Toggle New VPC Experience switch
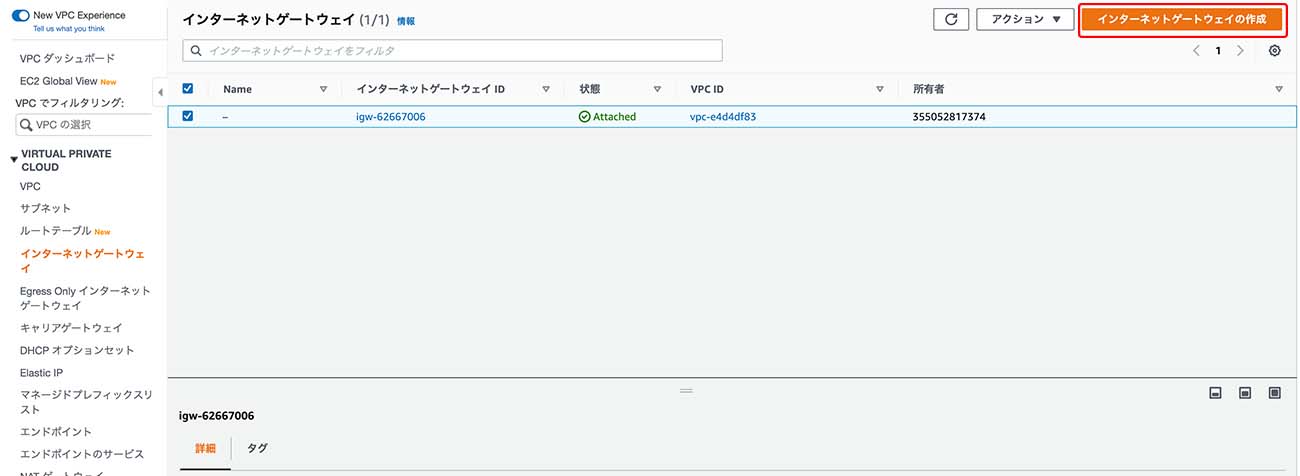Viewport: 1300px width, 476px height. [20, 16]
